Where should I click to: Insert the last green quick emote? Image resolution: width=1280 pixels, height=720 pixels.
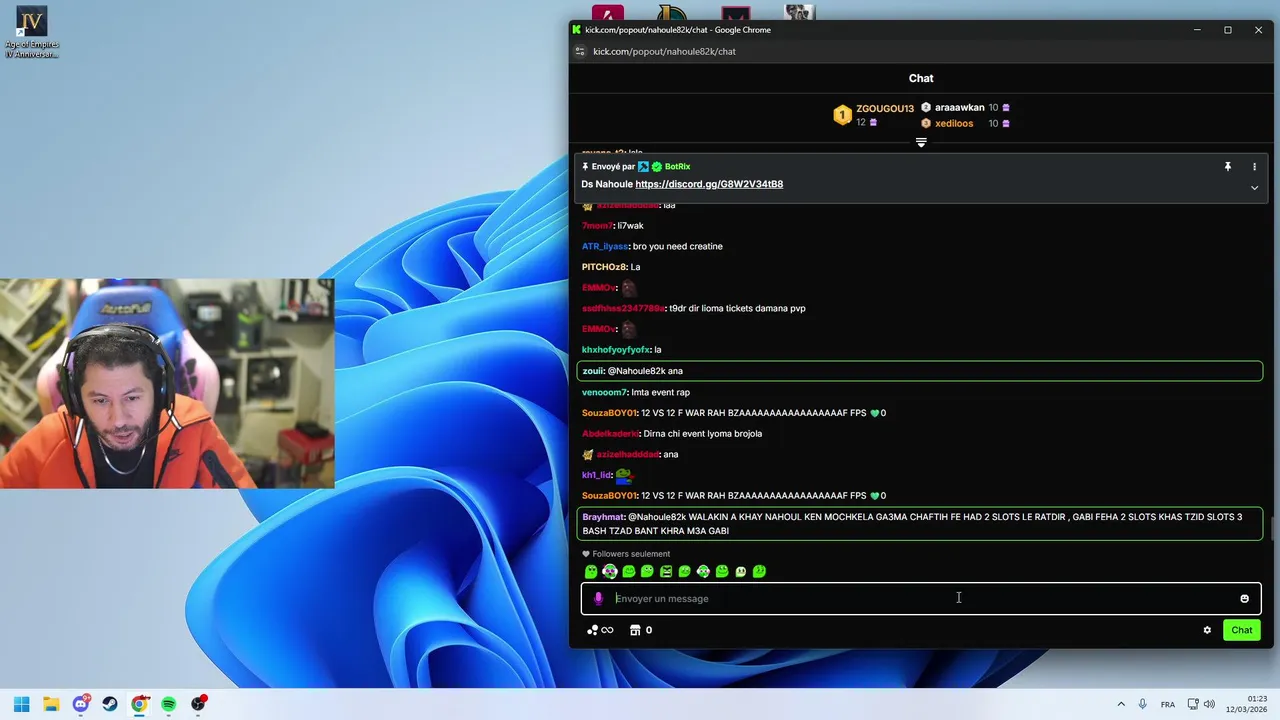click(x=759, y=571)
